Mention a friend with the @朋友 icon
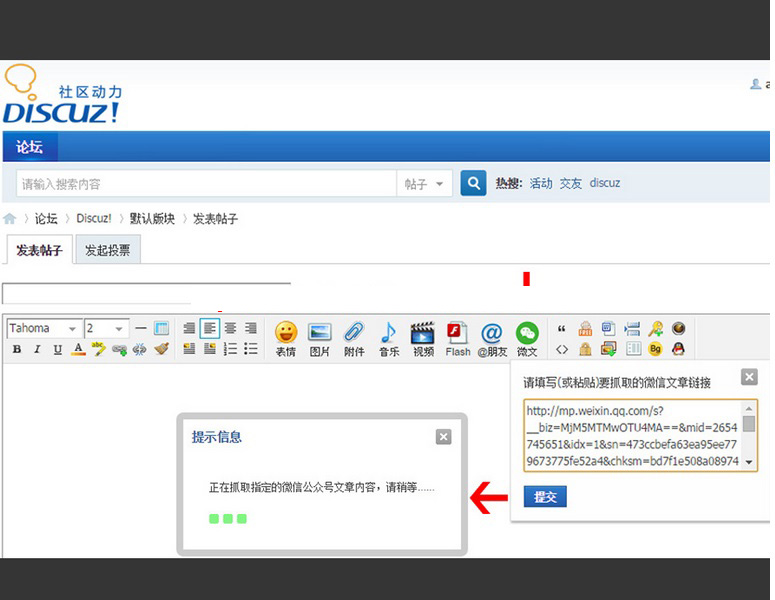775x600 pixels. (x=492, y=337)
